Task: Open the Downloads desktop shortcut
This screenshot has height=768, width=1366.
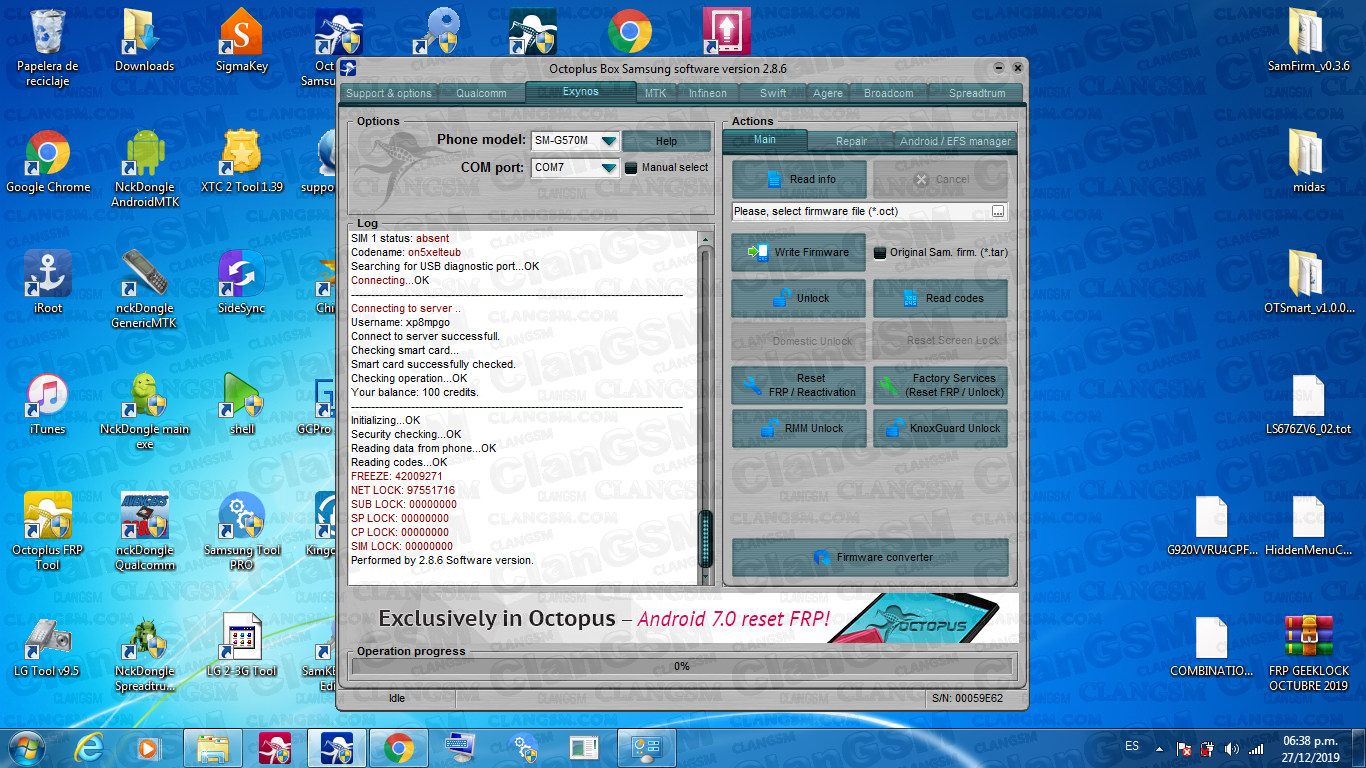Action: point(144,40)
